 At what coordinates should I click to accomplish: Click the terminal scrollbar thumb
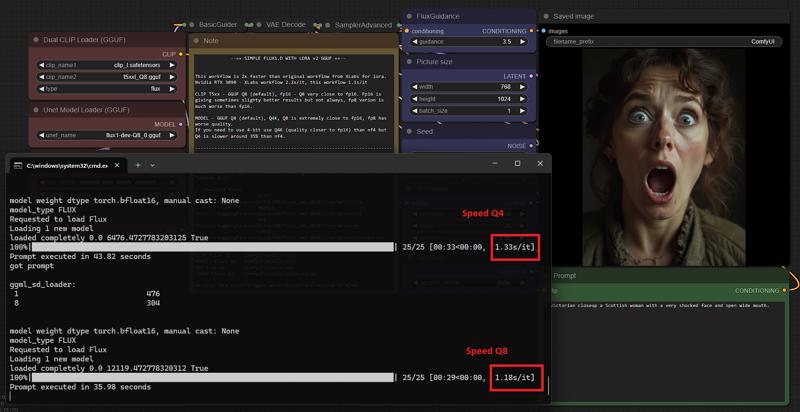tap(548, 385)
